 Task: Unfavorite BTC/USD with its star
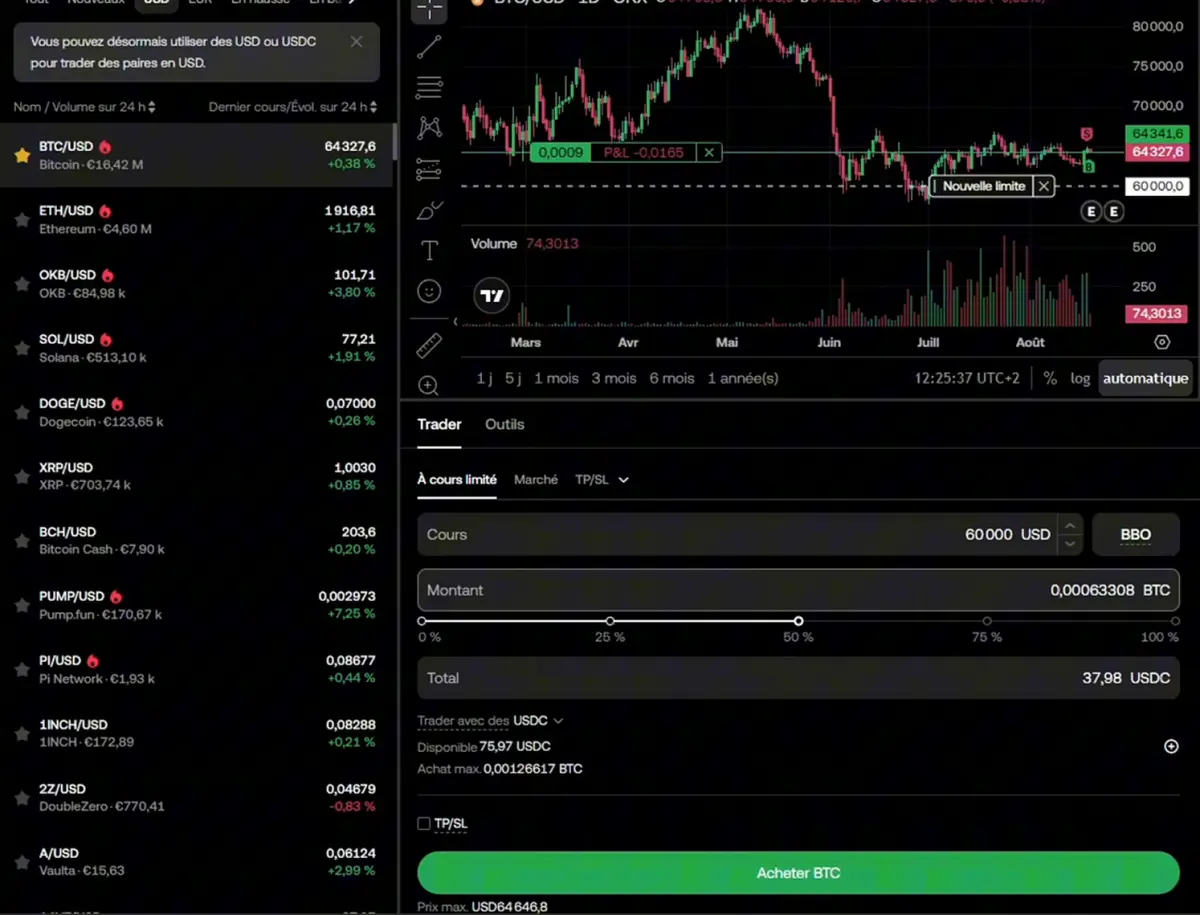(x=21, y=155)
